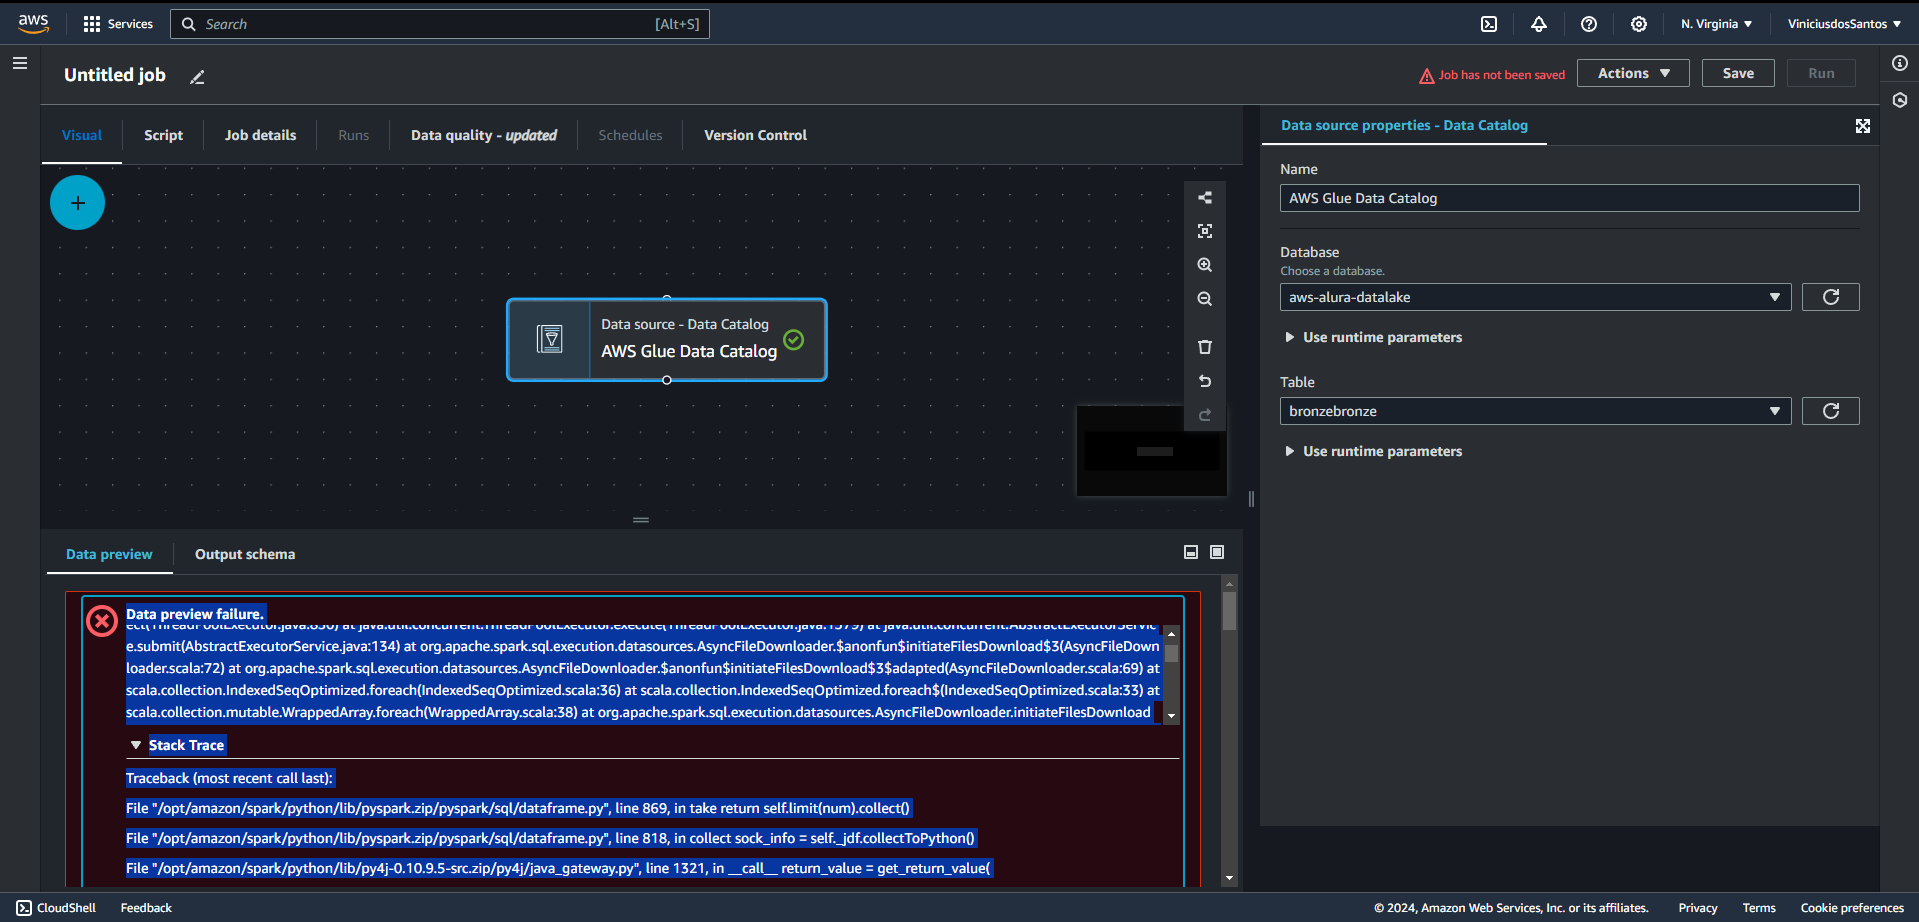The height and width of the screenshot is (922, 1919).
Task: Expand Use runtime parameters under Table
Action: (1373, 451)
